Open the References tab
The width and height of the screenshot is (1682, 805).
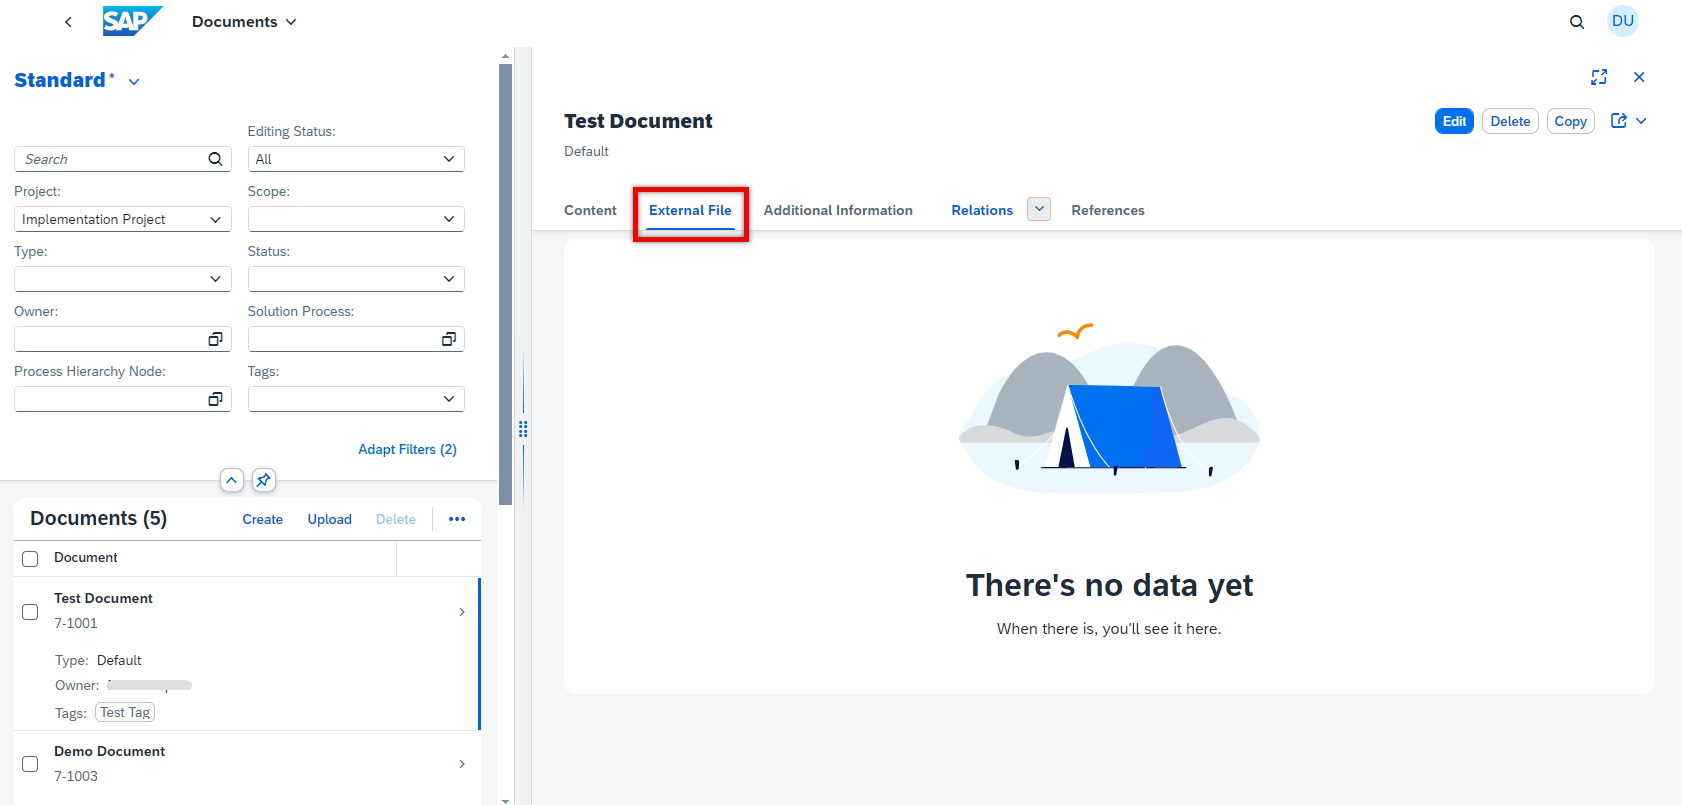[x=1107, y=210]
